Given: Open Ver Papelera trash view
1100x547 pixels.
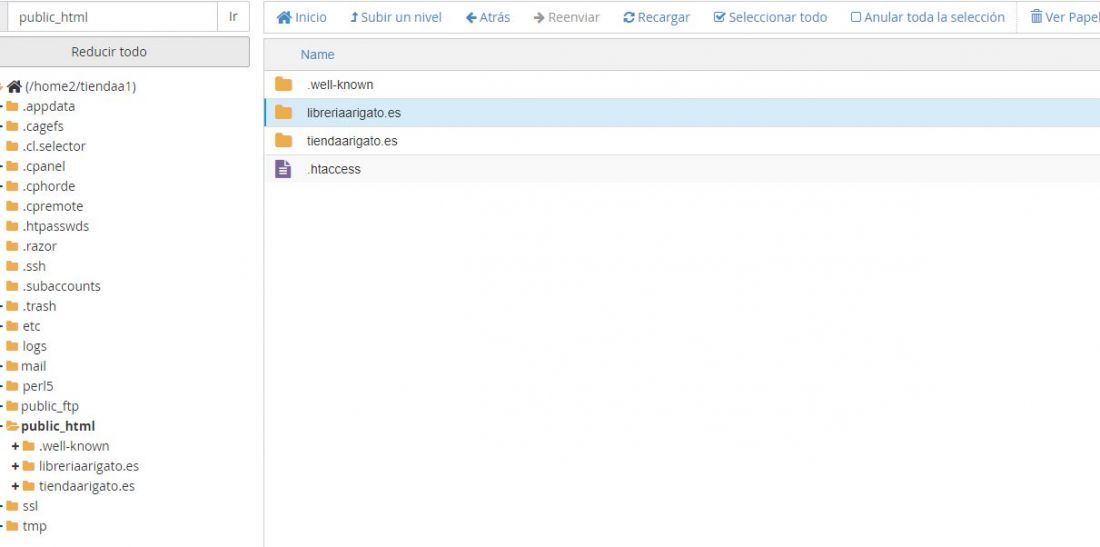Looking at the screenshot, I should pos(1064,18).
